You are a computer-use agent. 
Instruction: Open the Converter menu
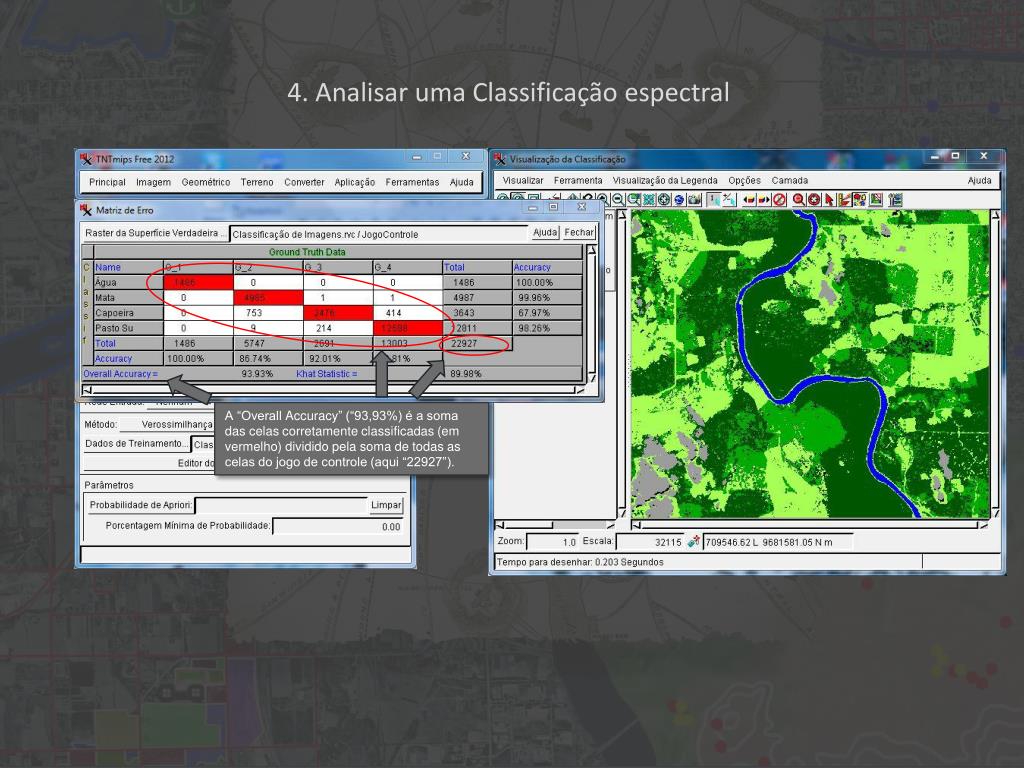(304, 182)
